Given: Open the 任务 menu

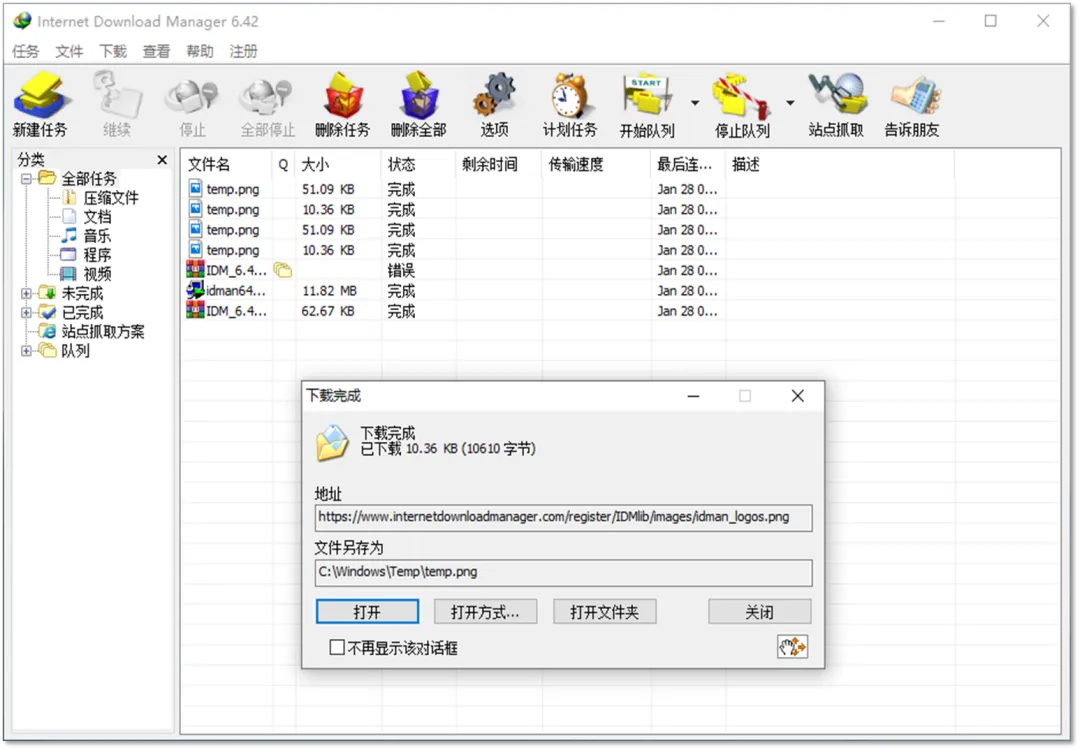Looking at the screenshot, I should [x=25, y=52].
